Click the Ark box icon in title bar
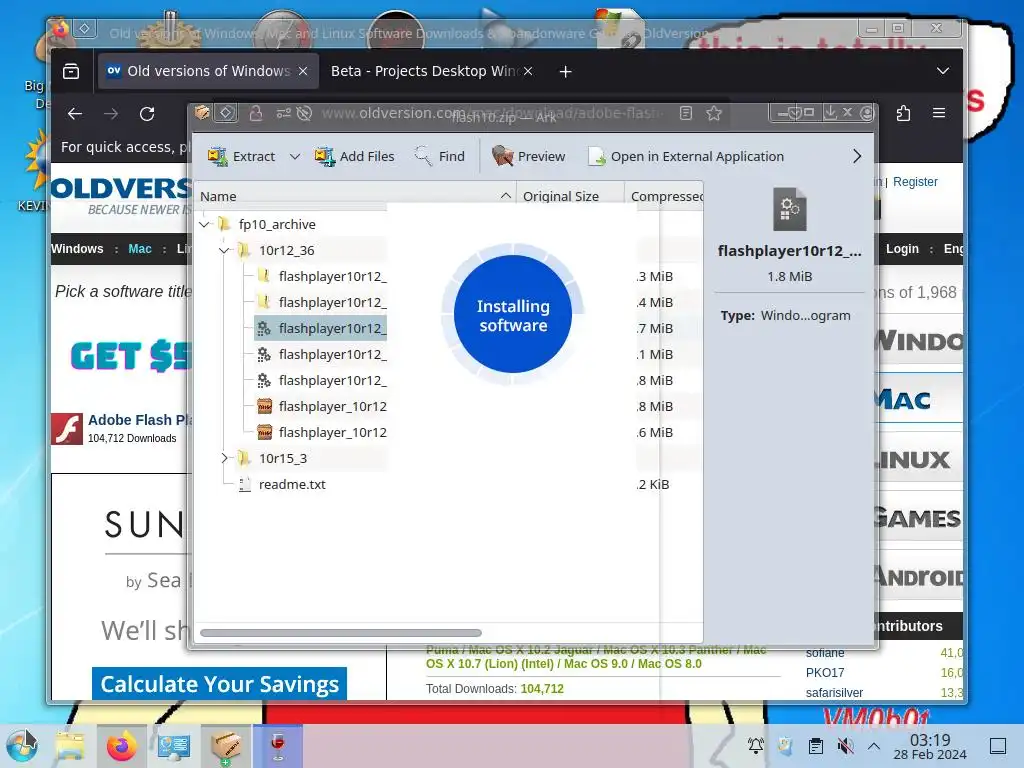 pos(202,113)
